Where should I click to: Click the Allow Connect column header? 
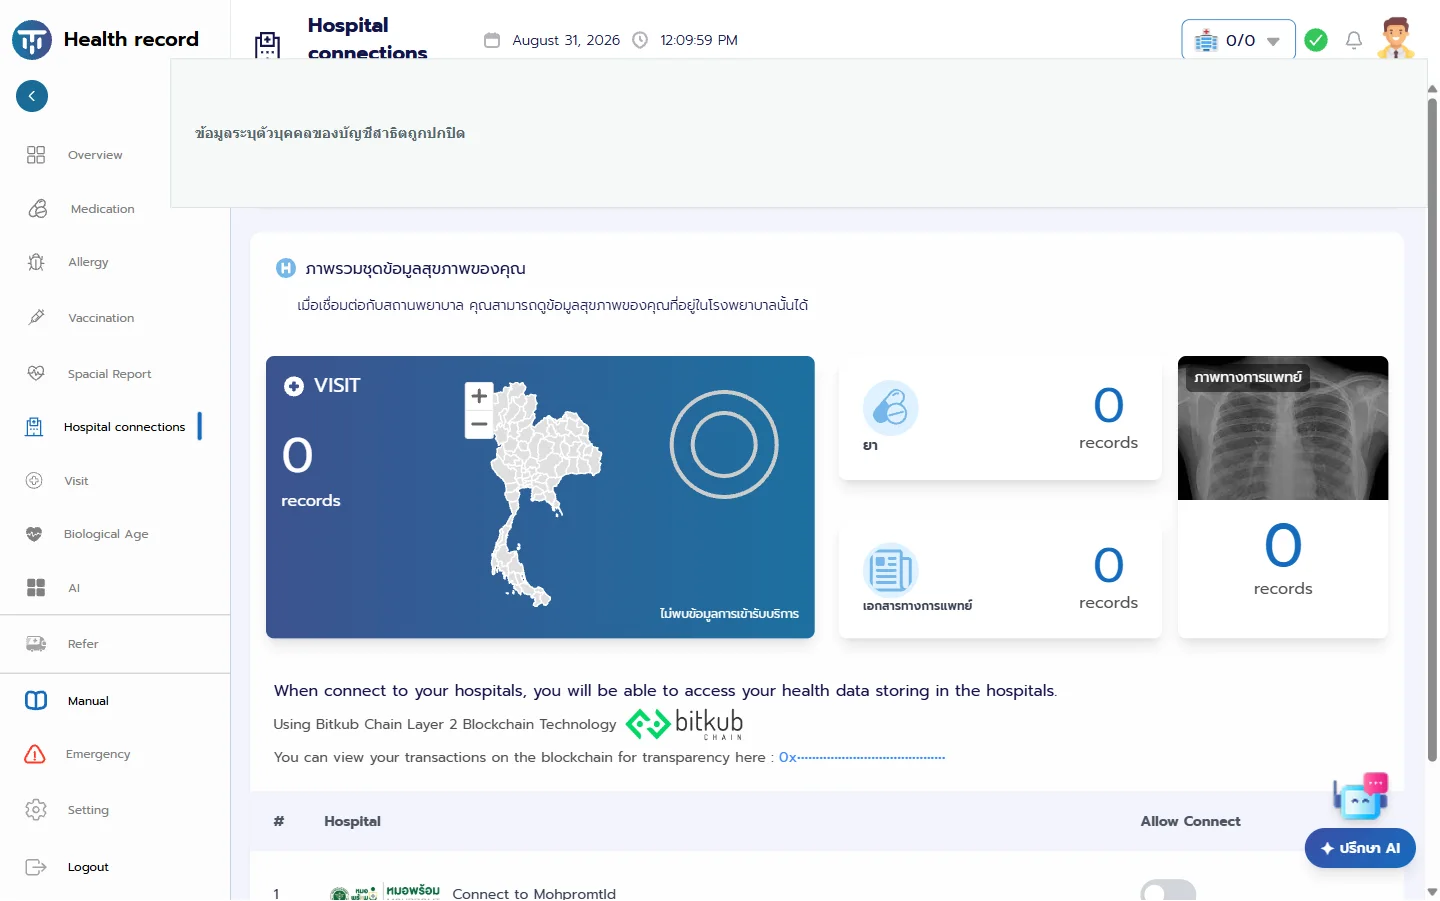pyautogui.click(x=1190, y=821)
